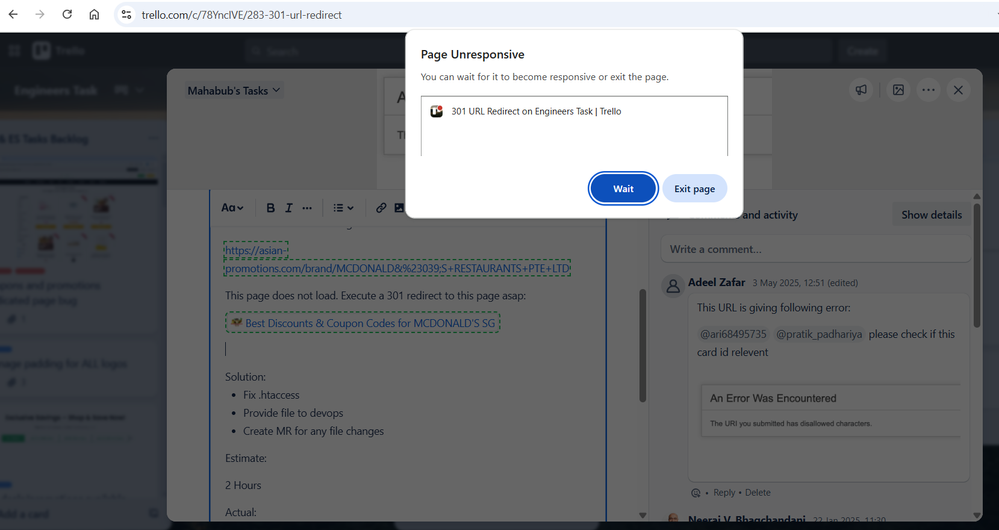Click activity panel scroll down arrow
The height and width of the screenshot is (530, 999).
(977, 515)
